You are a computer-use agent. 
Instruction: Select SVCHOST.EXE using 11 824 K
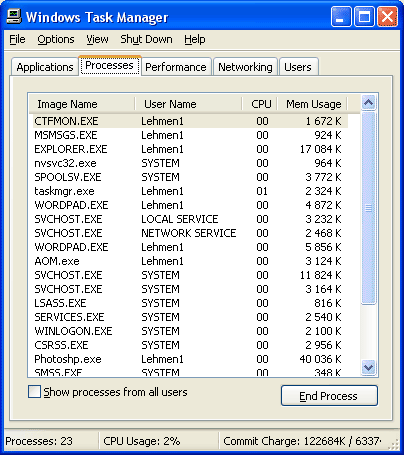point(190,275)
